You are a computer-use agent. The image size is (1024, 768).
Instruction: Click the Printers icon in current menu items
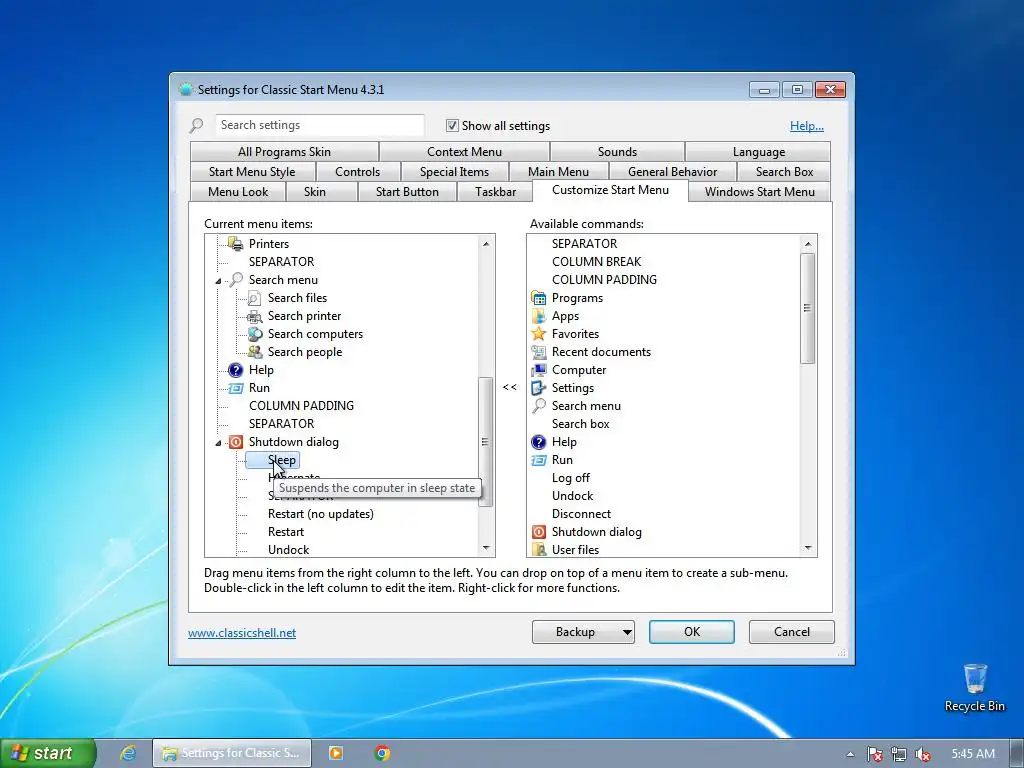[x=235, y=244]
